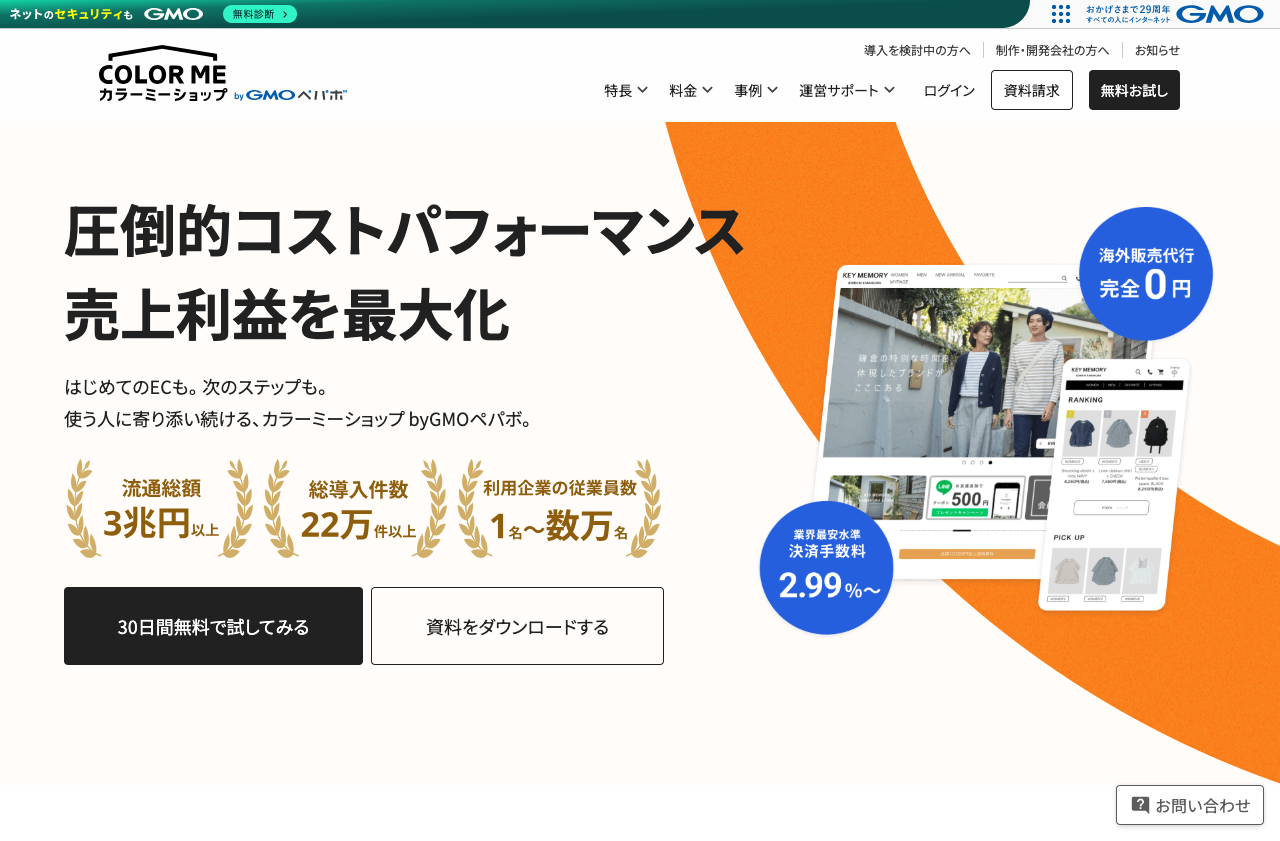Click ログイン in the navigation bar
Viewport: 1280px width, 841px height.
pyautogui.click(x=947, y=89)
